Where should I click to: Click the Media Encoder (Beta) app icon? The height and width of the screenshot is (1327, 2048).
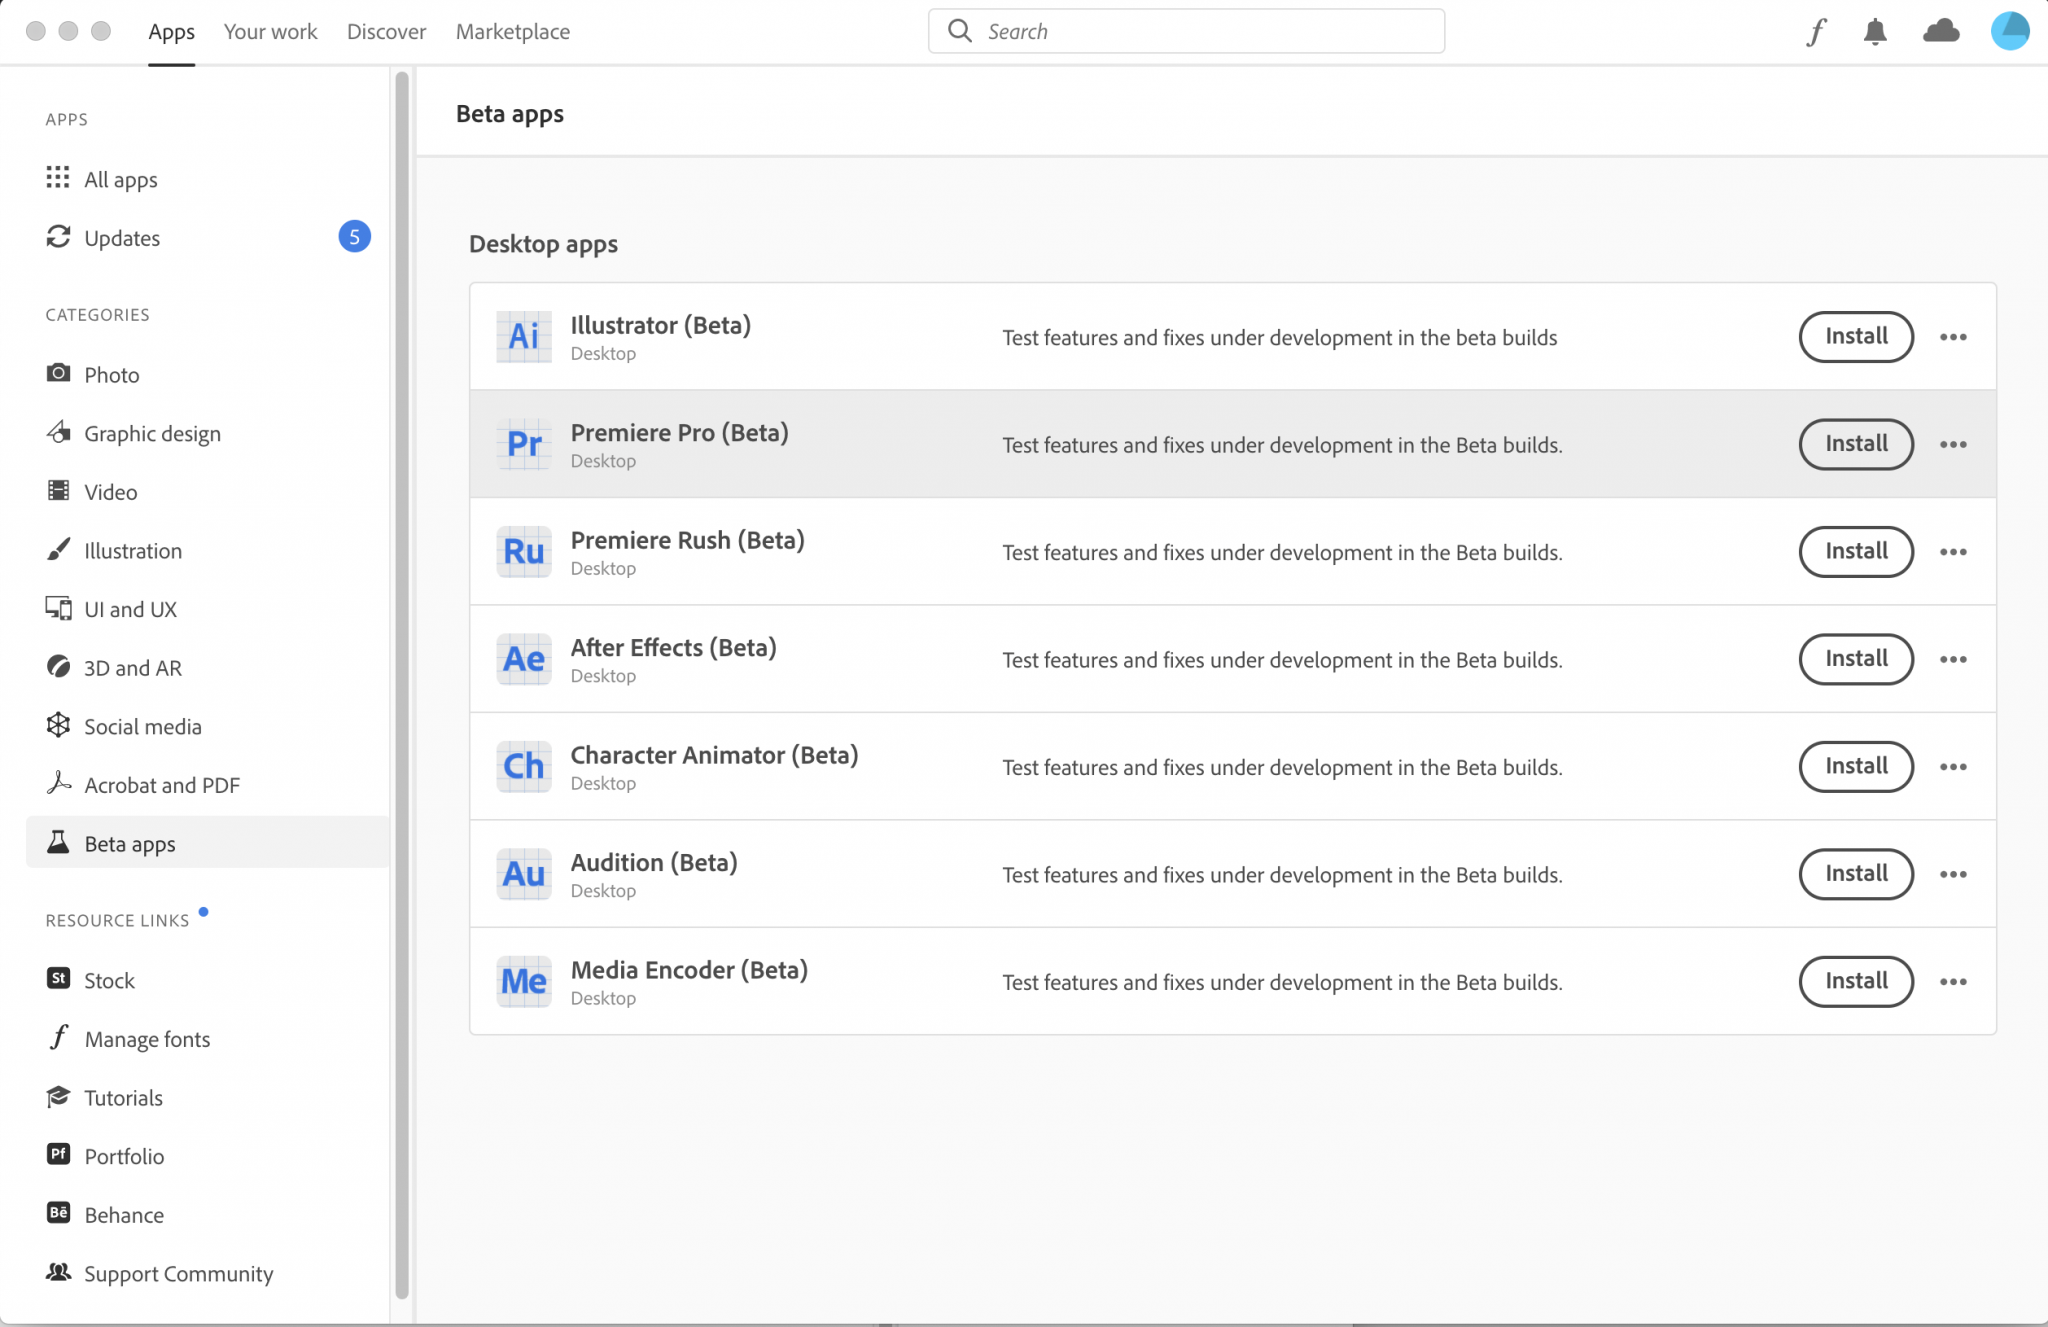524,982
